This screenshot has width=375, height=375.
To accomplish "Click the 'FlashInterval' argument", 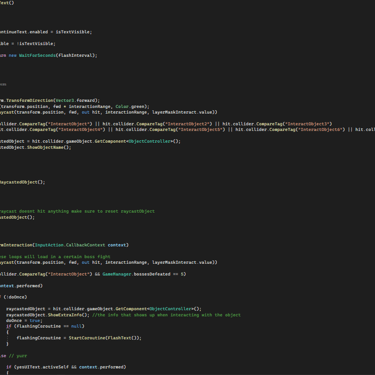I will click(x=76, y=55).
